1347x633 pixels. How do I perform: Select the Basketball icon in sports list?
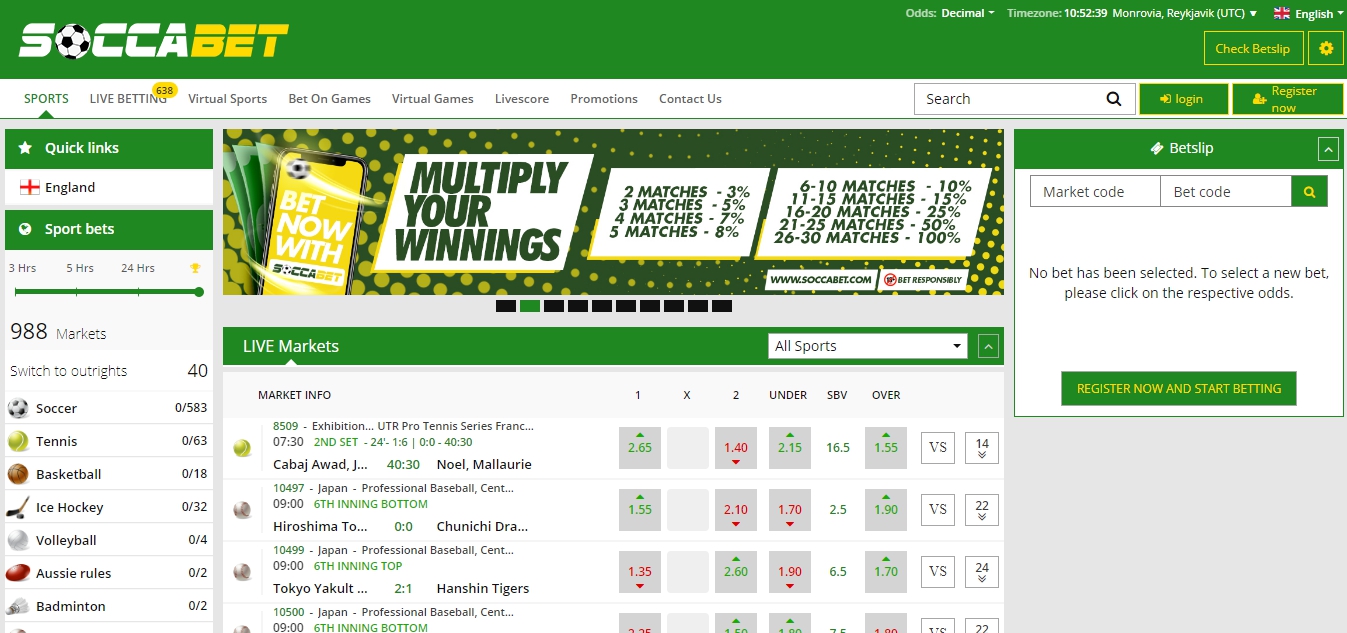tap(18, 474)
